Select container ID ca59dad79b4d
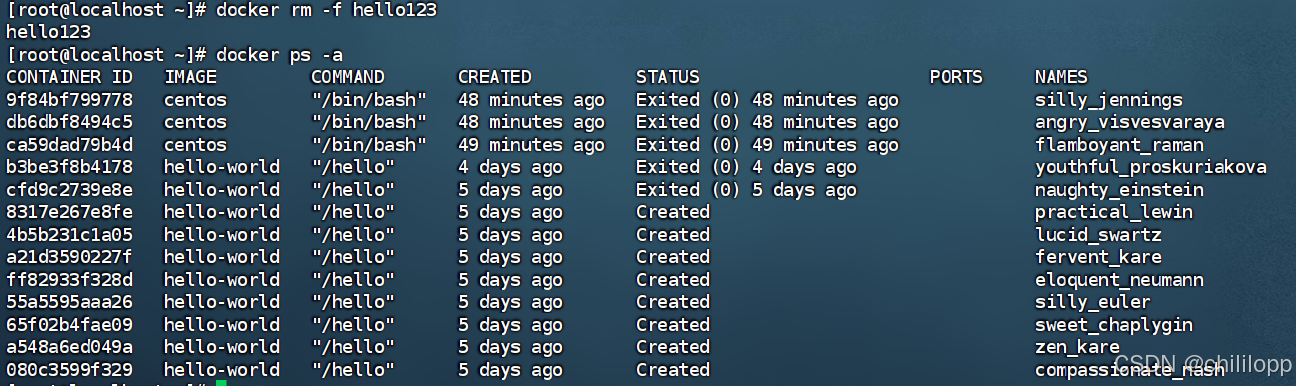This screenshot has height=386, width=1296. point(69,145)
